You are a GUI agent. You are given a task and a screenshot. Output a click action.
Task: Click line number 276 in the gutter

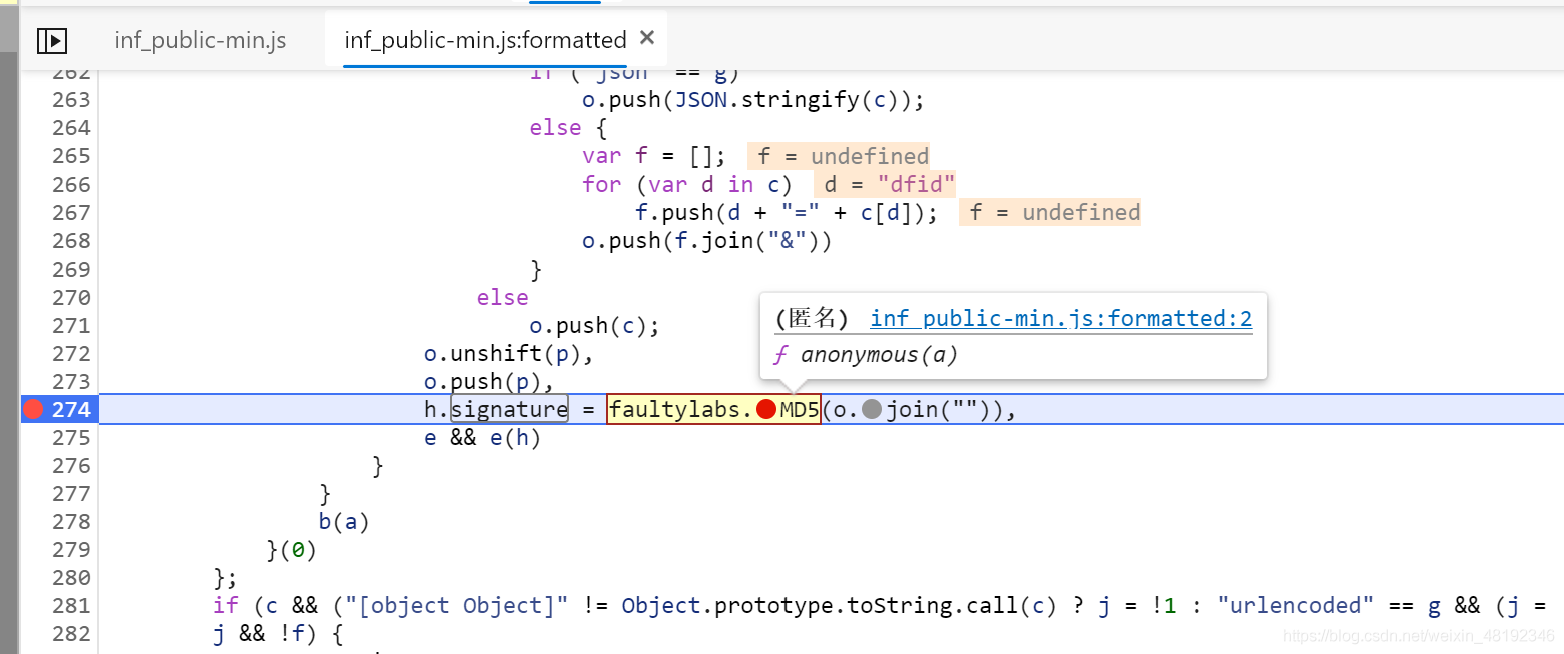click(x=70, y=465)
